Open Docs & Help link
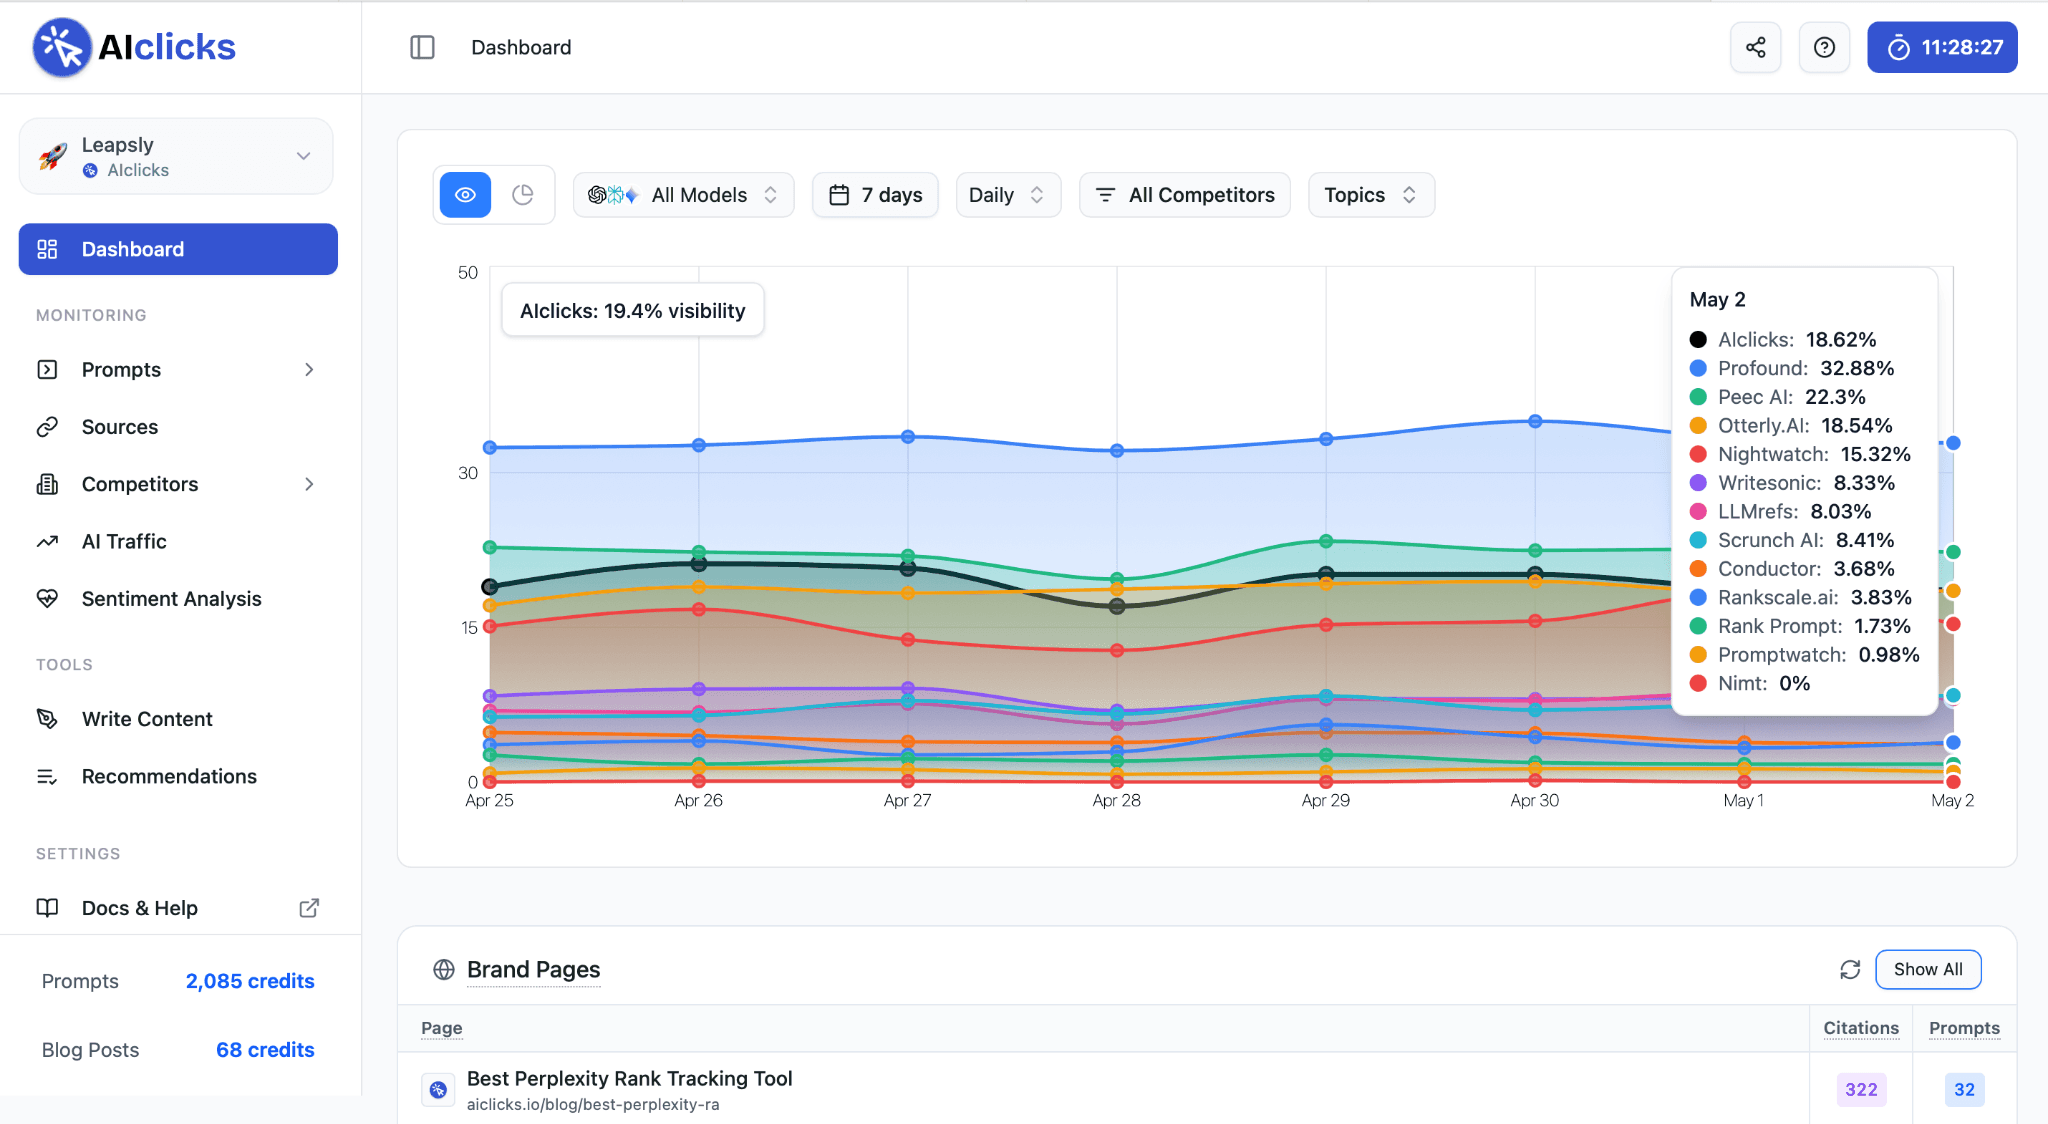 coord(178,908)
